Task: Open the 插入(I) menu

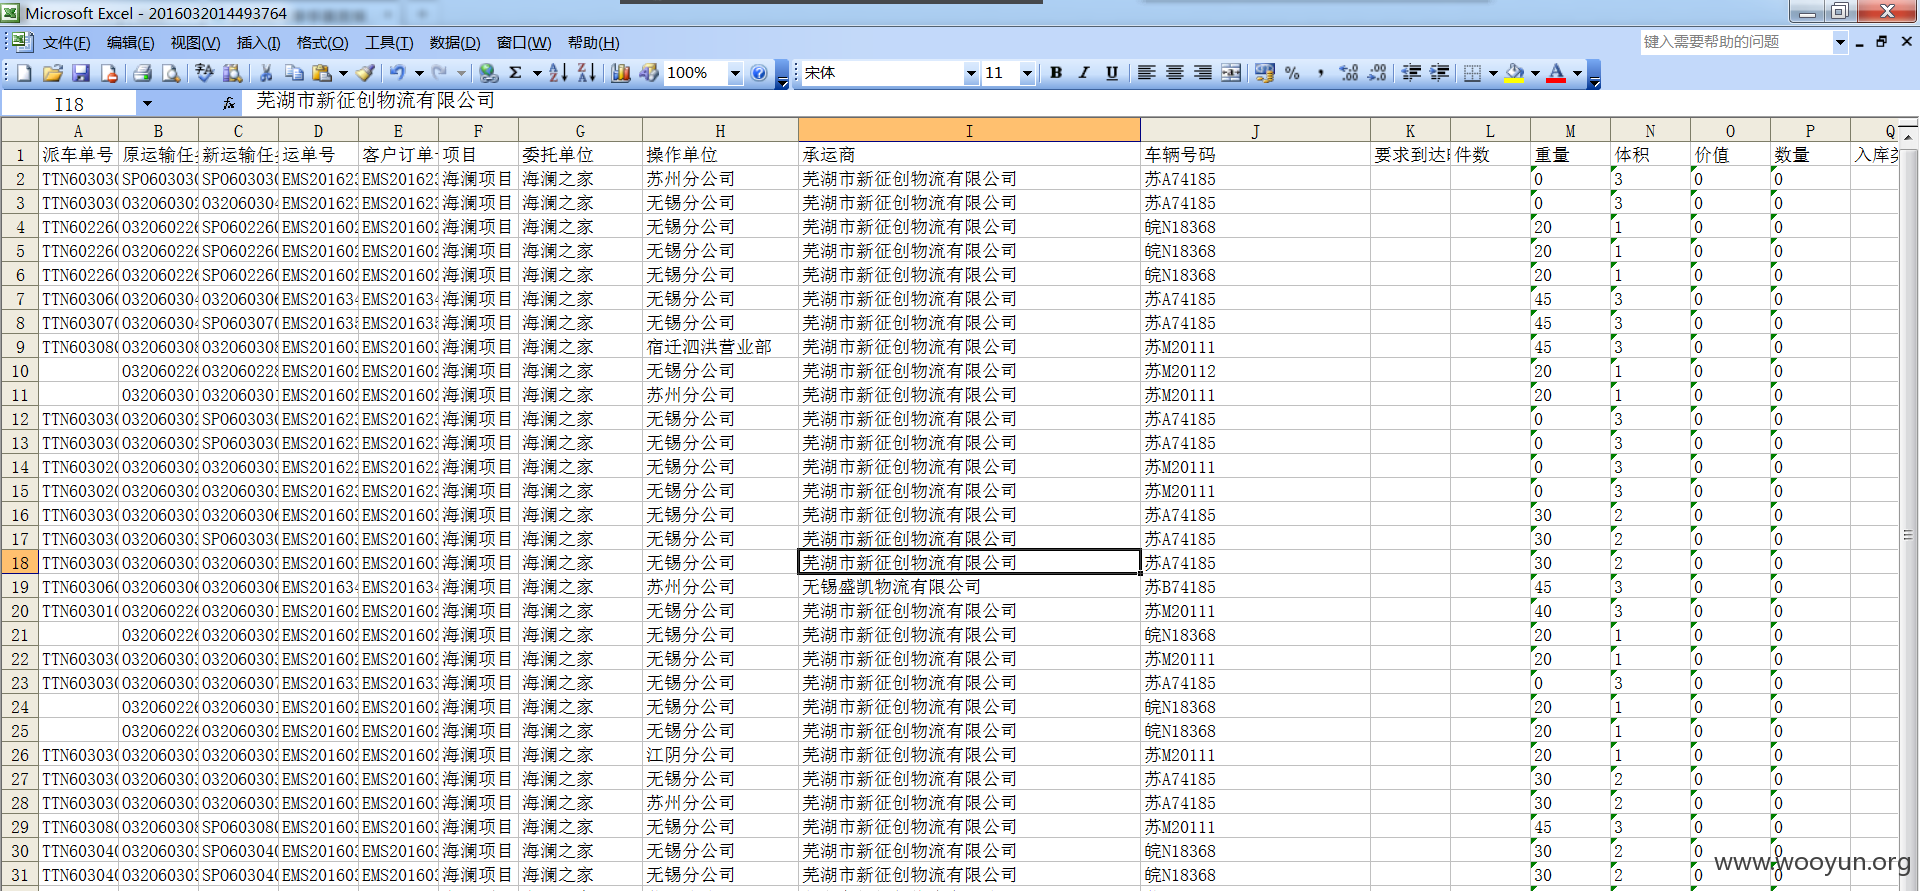Action: pos(258,43)
